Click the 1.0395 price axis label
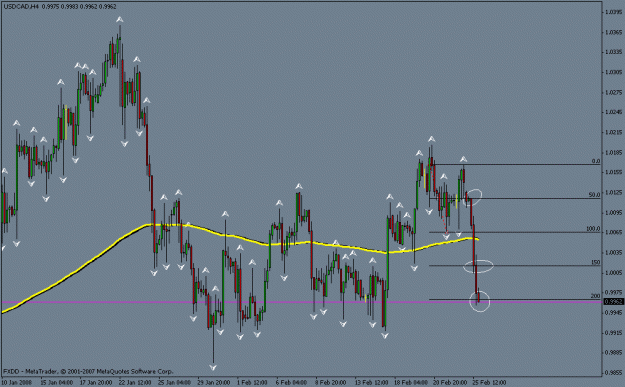The width and height of the screenshot is (625, 387). [x=613, y=12]
